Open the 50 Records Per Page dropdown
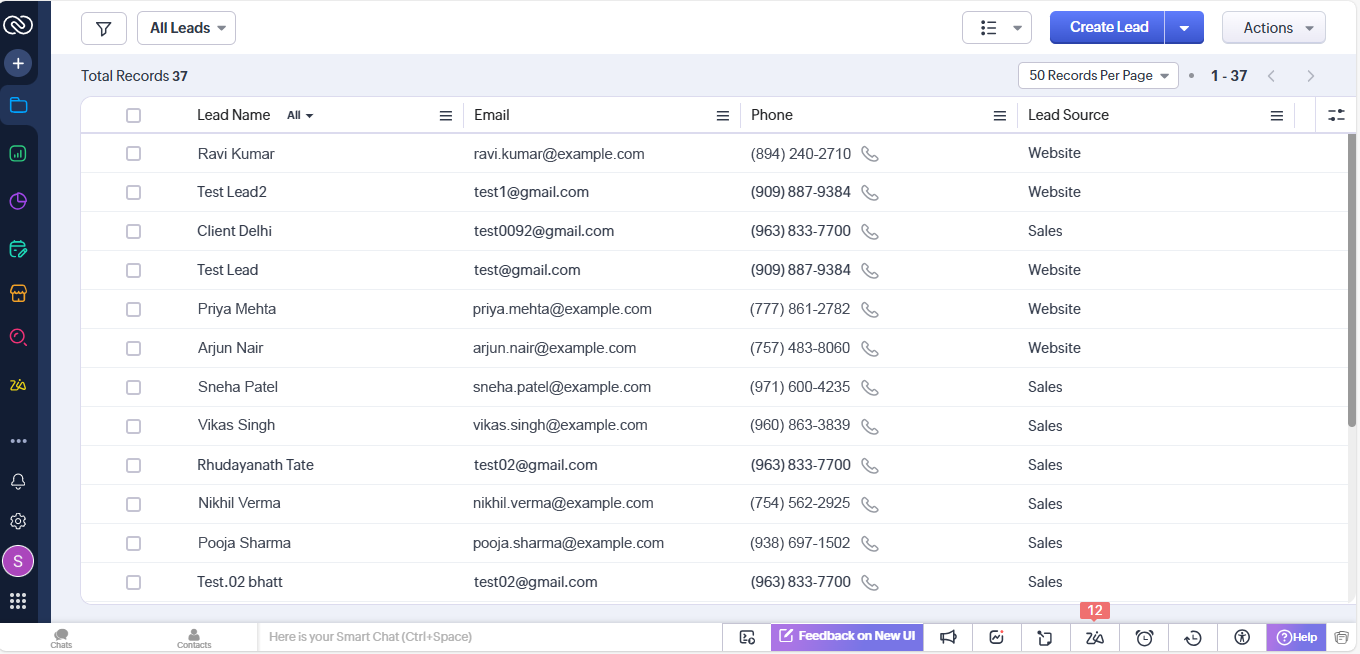 pyautogui.click(x=1098, y=76)
